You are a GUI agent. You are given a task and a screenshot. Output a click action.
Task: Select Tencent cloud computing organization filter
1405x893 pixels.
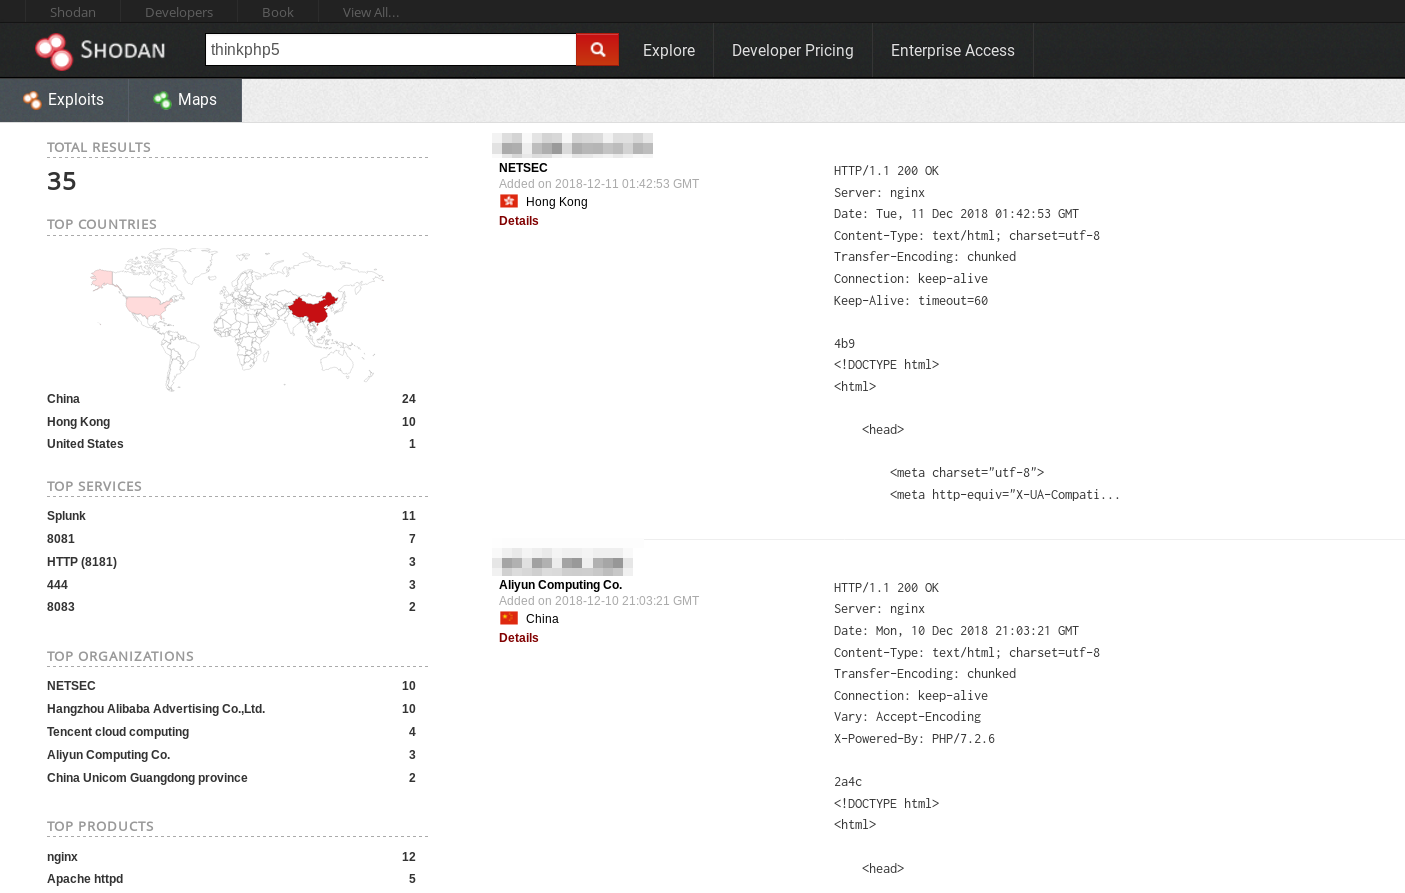[x=118, y=731]
